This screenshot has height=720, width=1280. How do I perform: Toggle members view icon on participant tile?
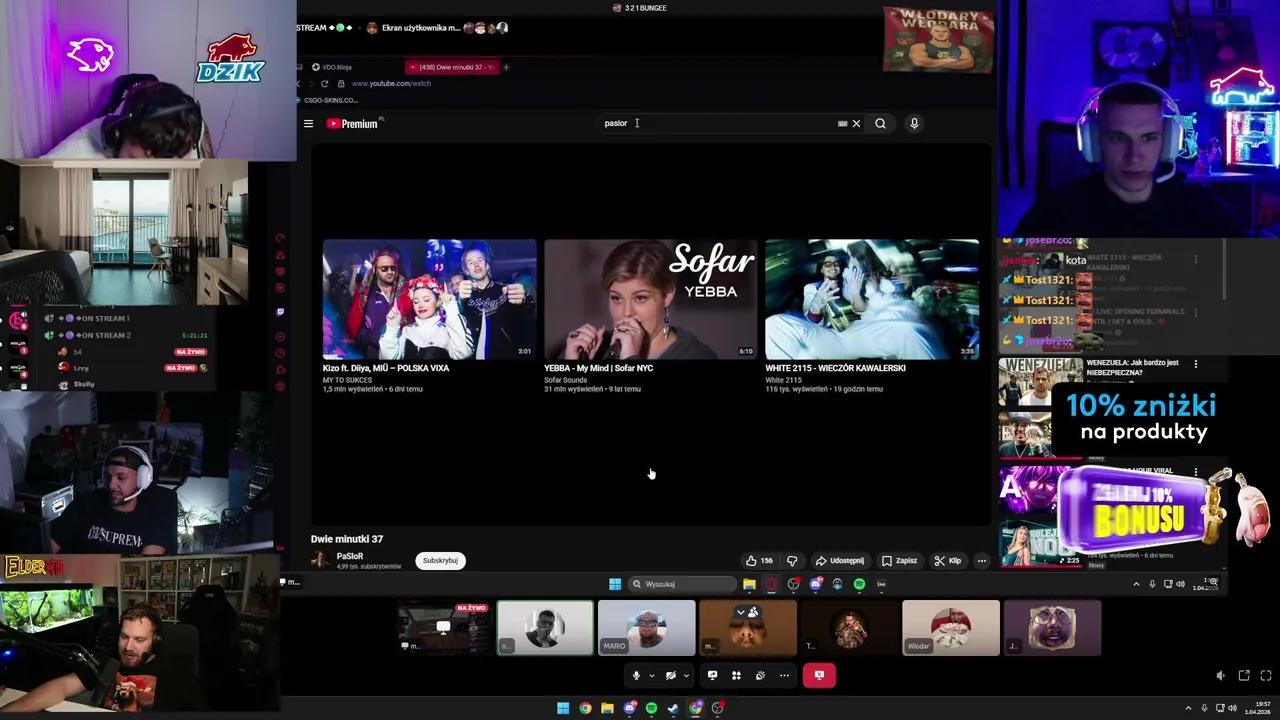(x=752, y=612)
